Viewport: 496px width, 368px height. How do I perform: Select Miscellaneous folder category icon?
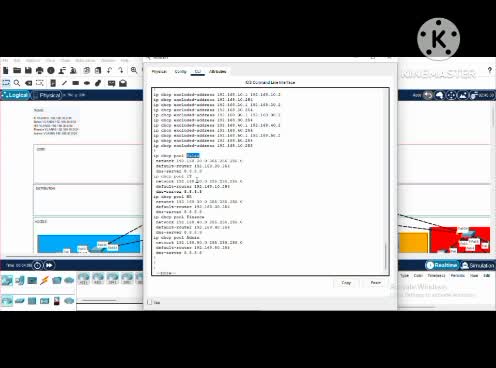coord(57,281)
